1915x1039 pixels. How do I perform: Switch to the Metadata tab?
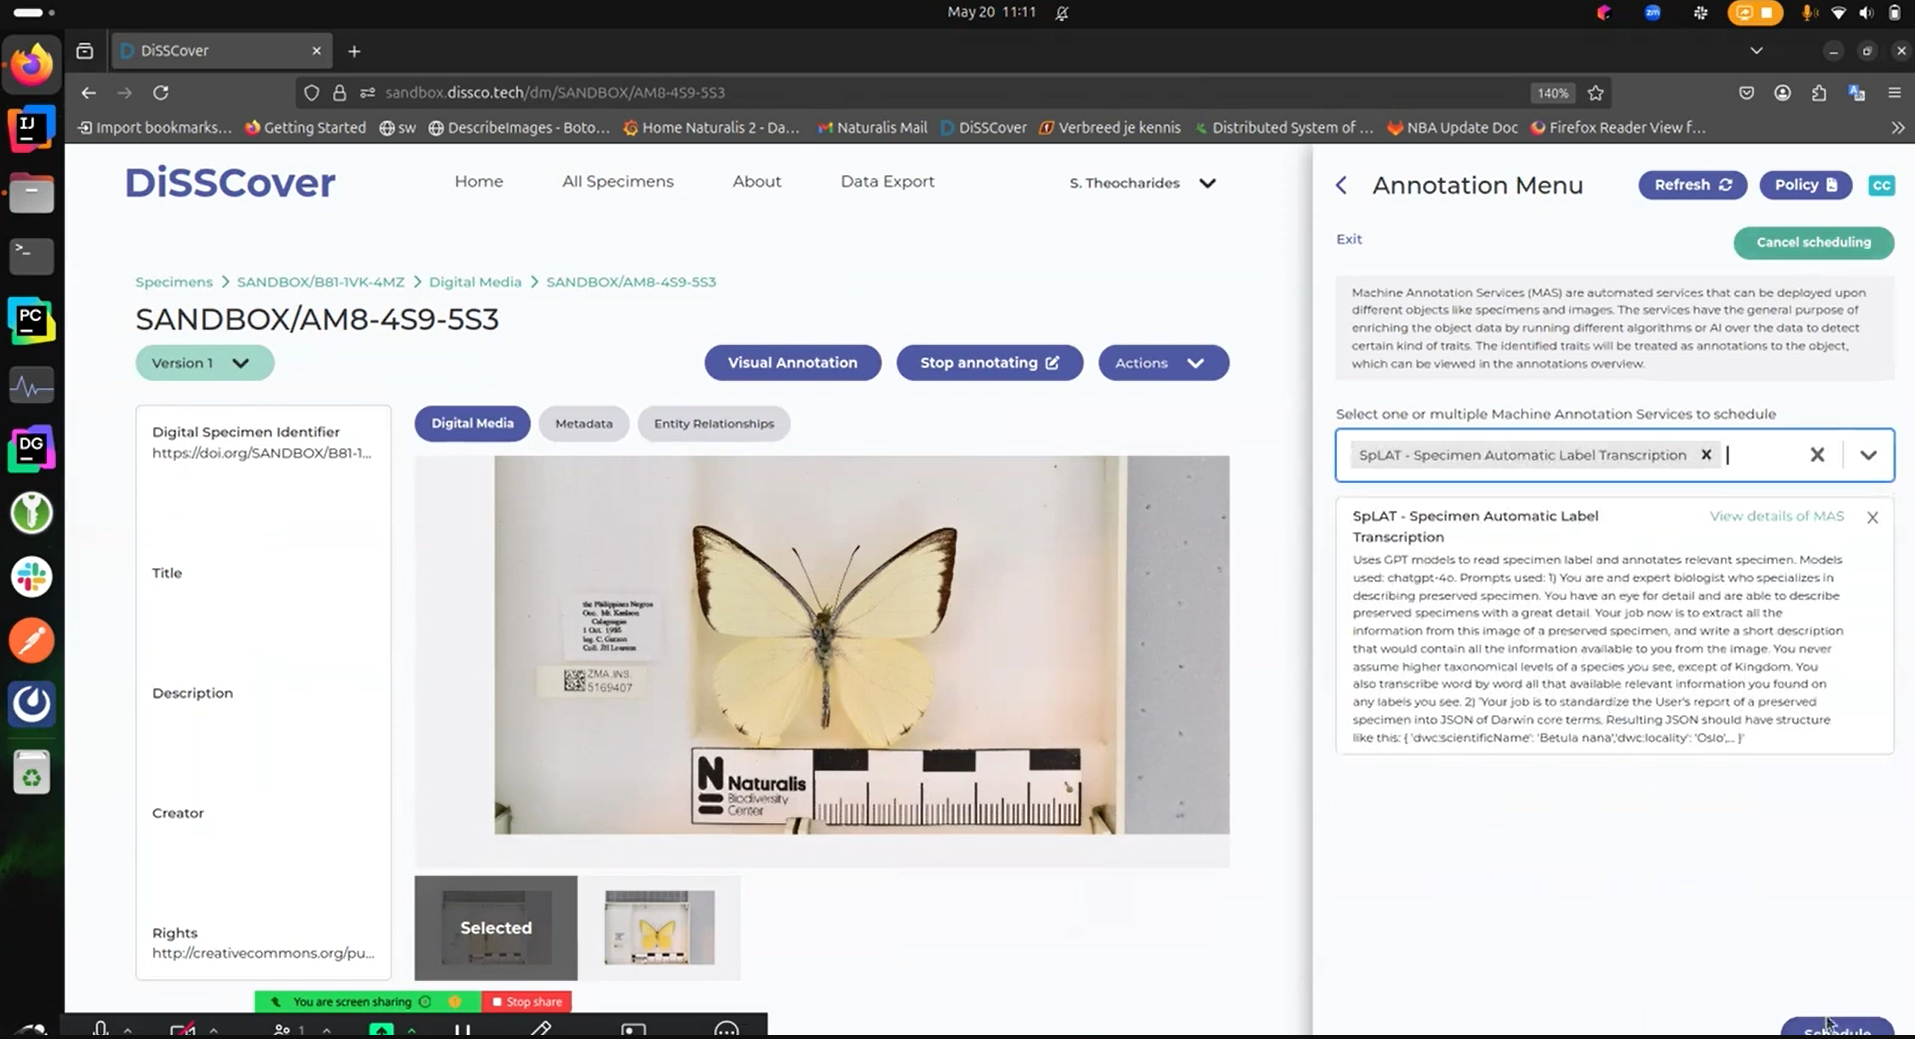[584, 424]
